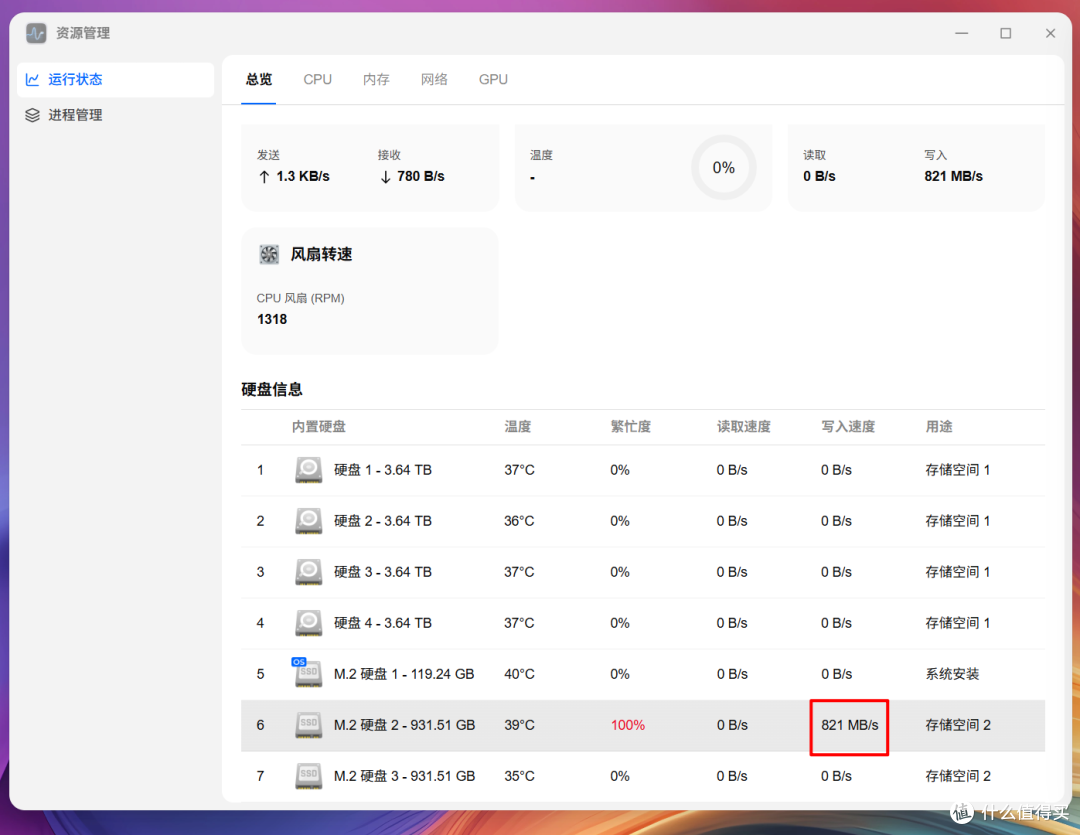
Task: Click the disk icon for 硬盘 4
Action: (x=309, y=623)
